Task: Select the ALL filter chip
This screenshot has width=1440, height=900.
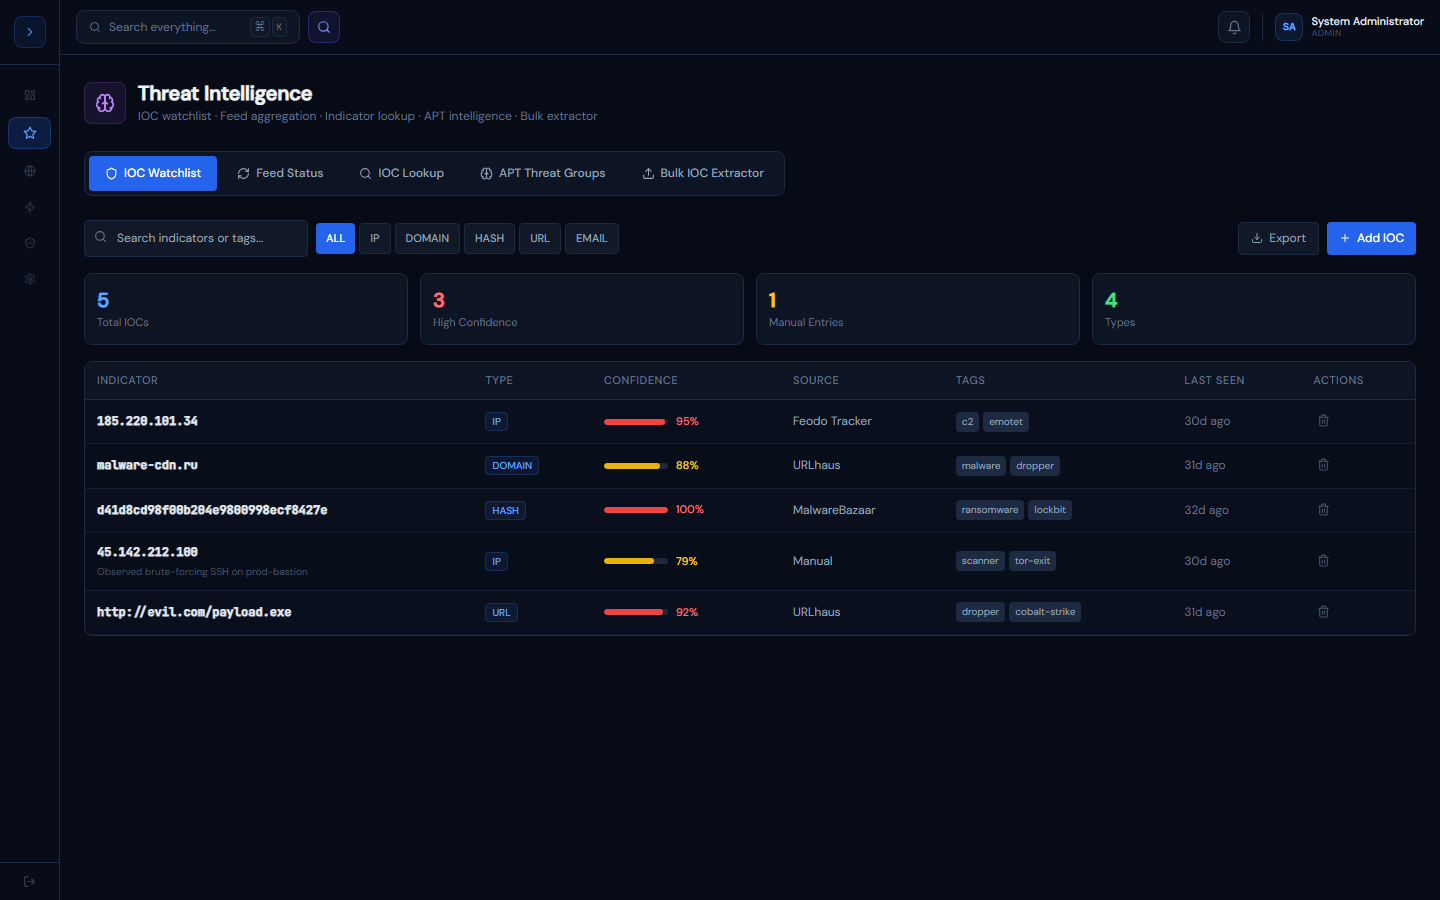Action: click(335, 238)
